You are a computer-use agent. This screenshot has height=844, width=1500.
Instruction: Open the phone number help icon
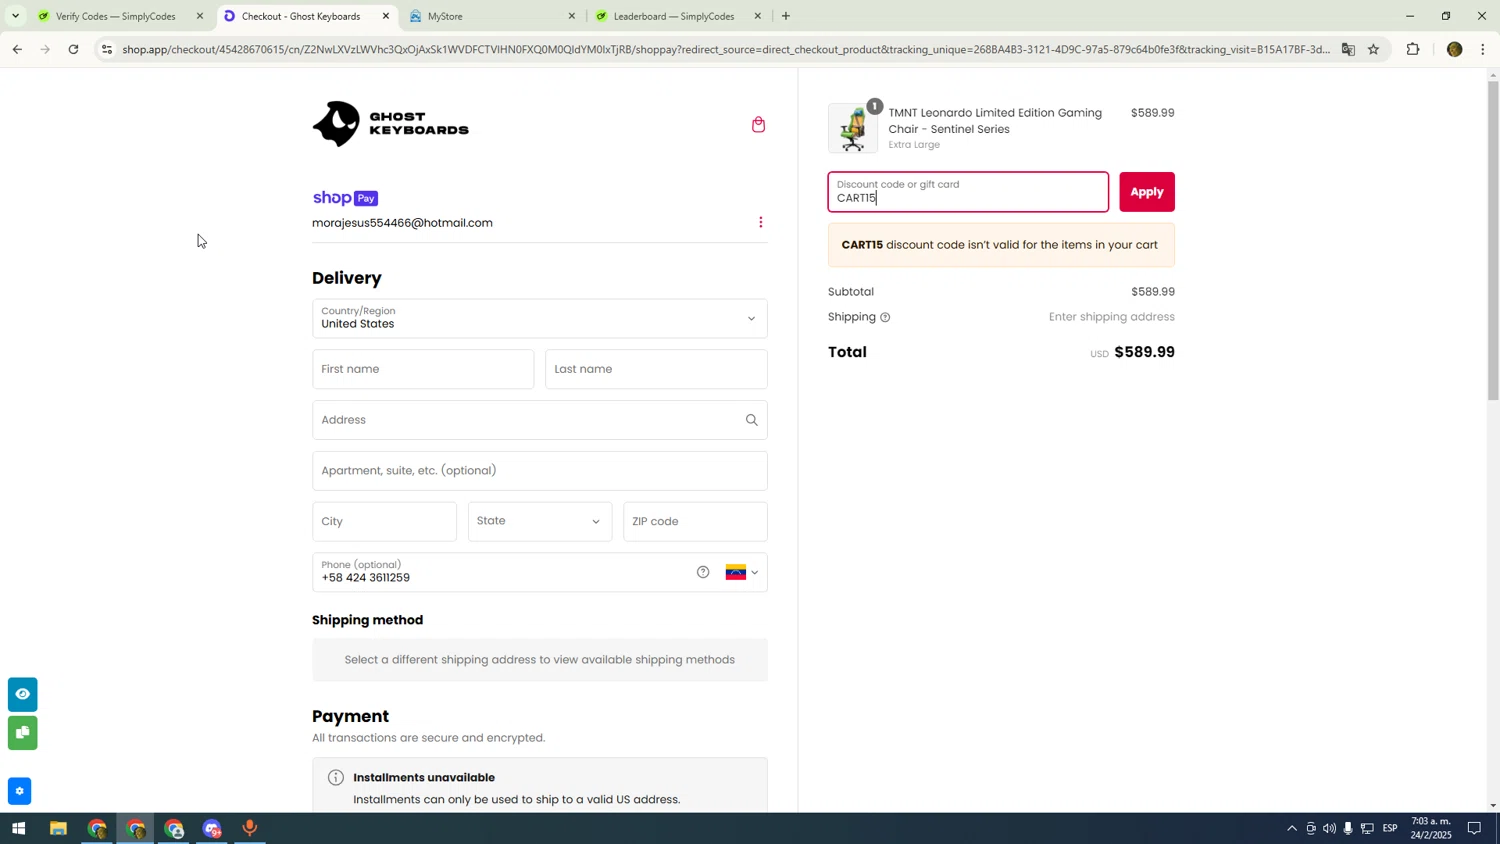coord(703,572)
